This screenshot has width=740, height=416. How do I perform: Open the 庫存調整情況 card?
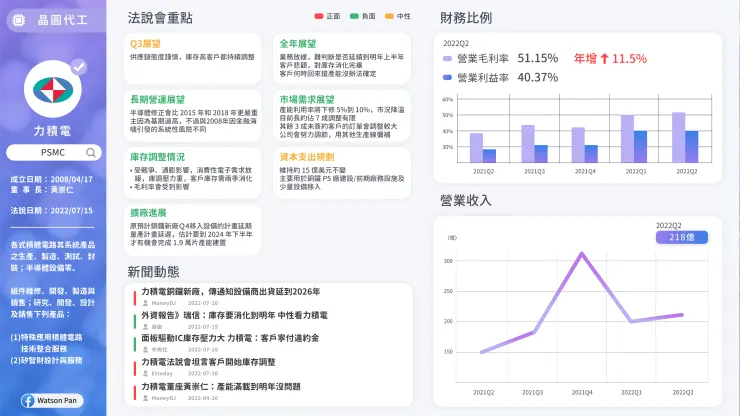point(193,173)
